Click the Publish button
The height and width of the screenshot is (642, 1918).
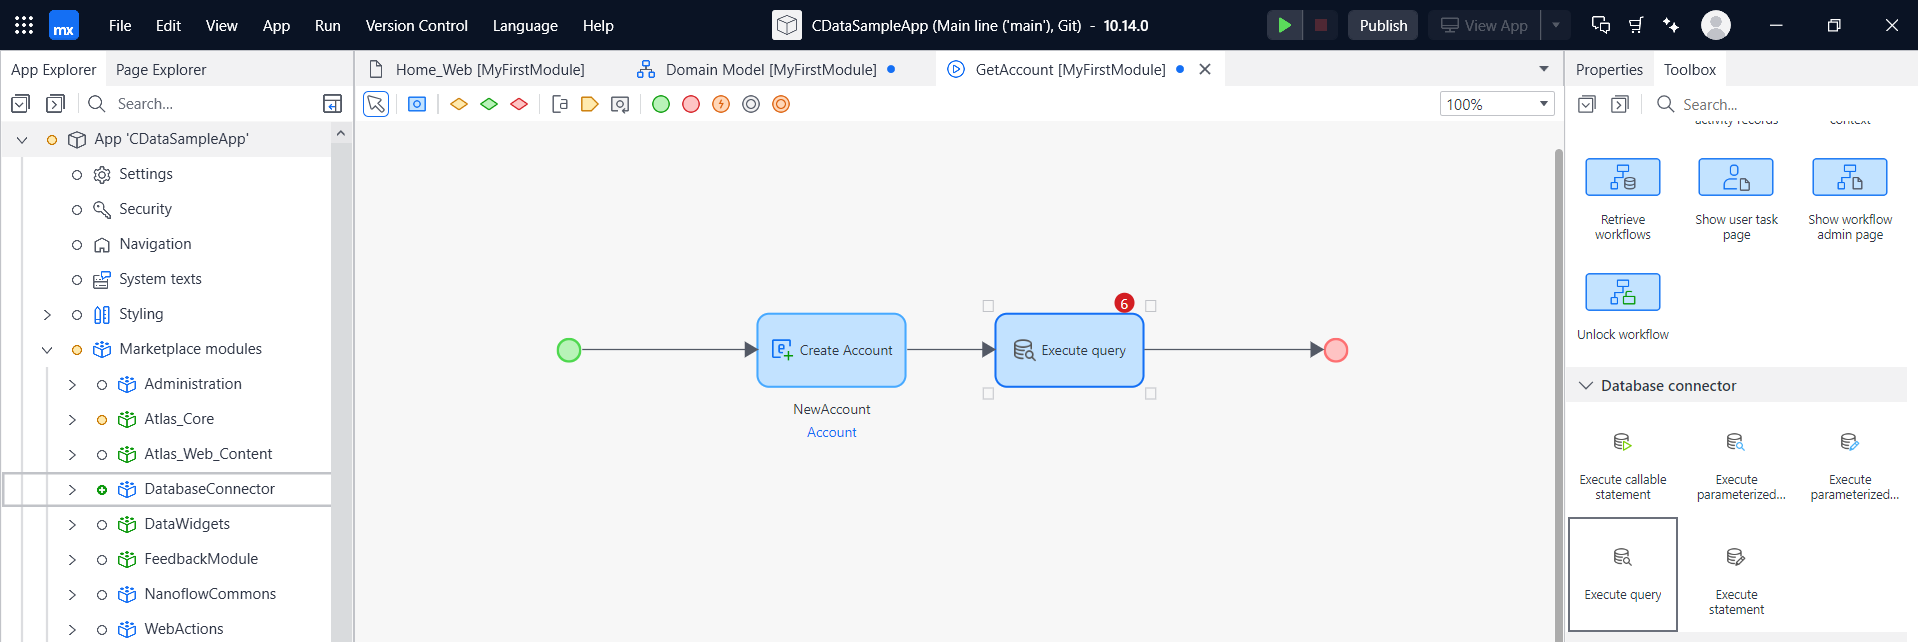1383,25
